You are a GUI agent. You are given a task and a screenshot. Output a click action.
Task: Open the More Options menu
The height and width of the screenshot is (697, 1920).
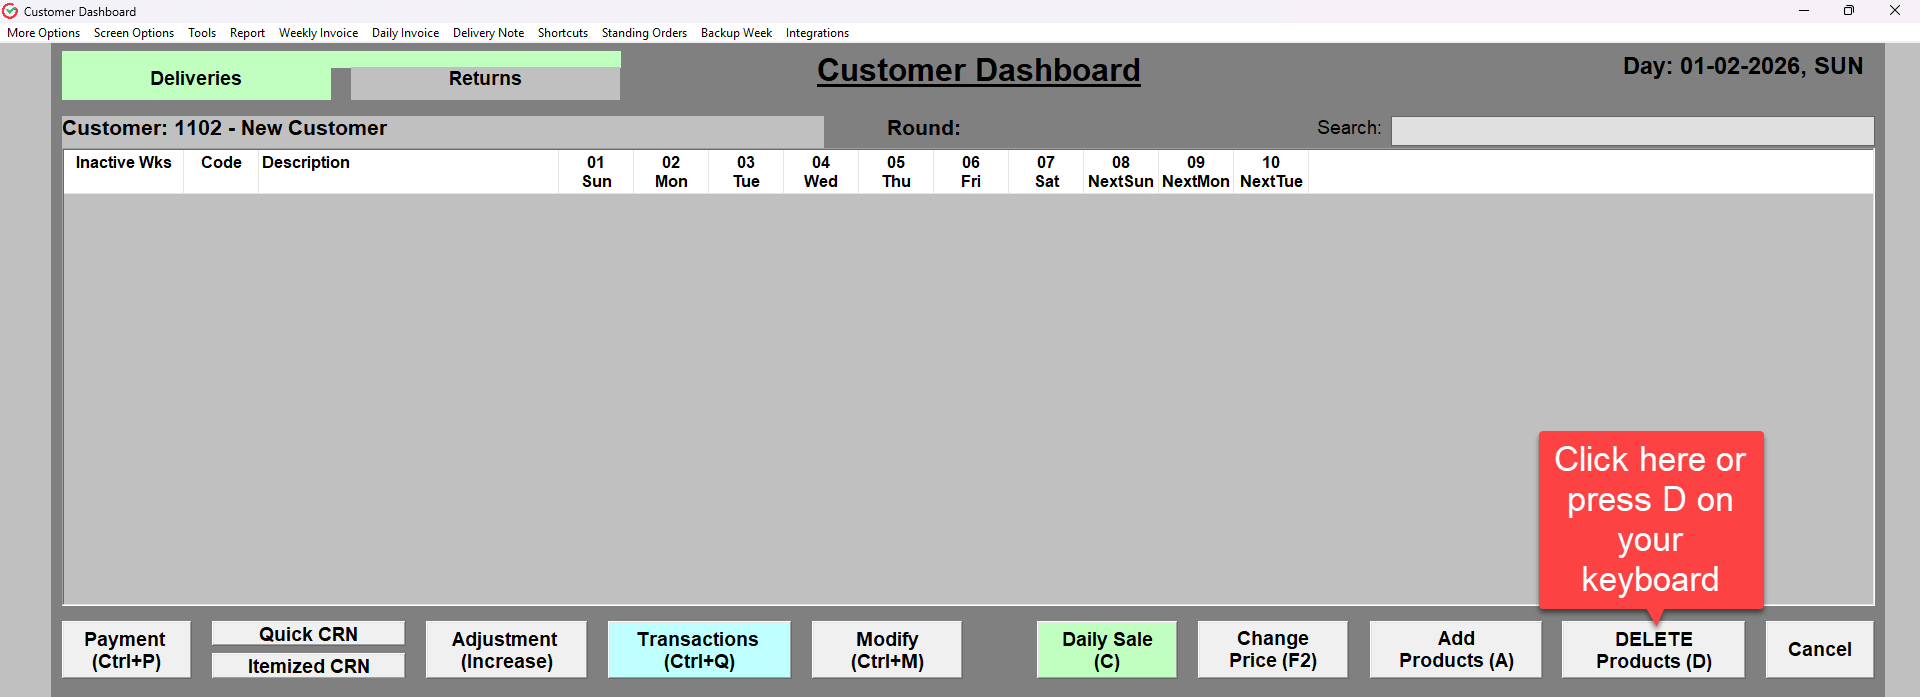click(x=44, y=33)
